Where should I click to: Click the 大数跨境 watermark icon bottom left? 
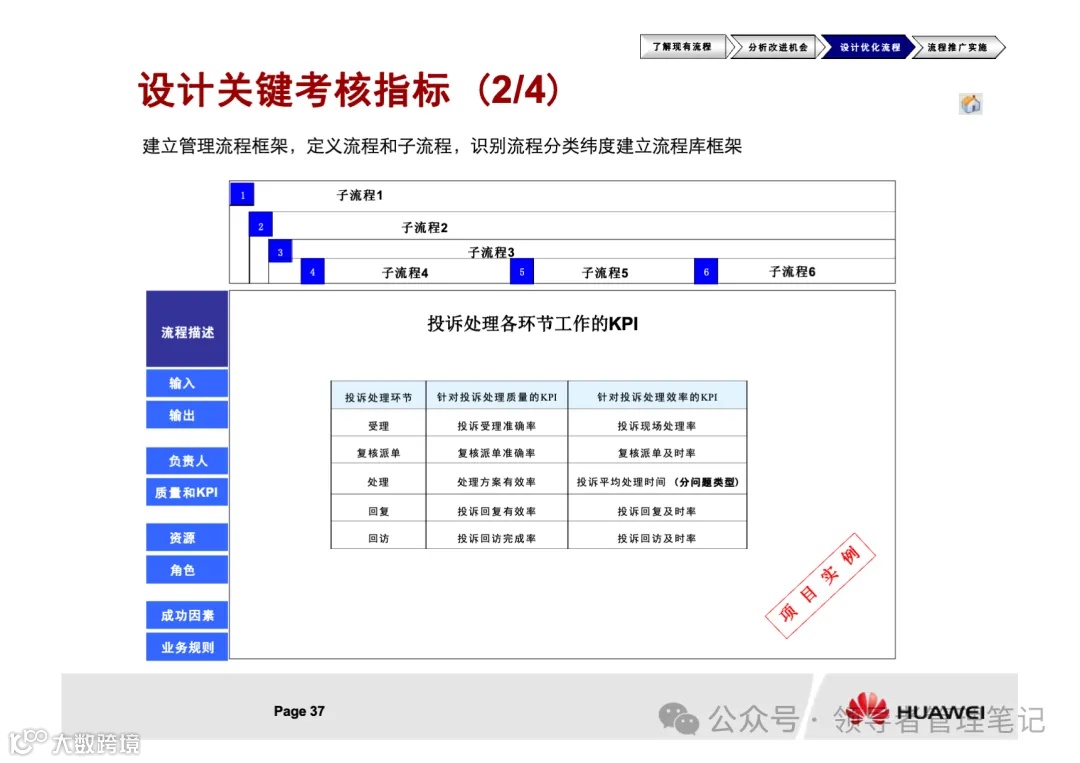(x=26, y=741)
